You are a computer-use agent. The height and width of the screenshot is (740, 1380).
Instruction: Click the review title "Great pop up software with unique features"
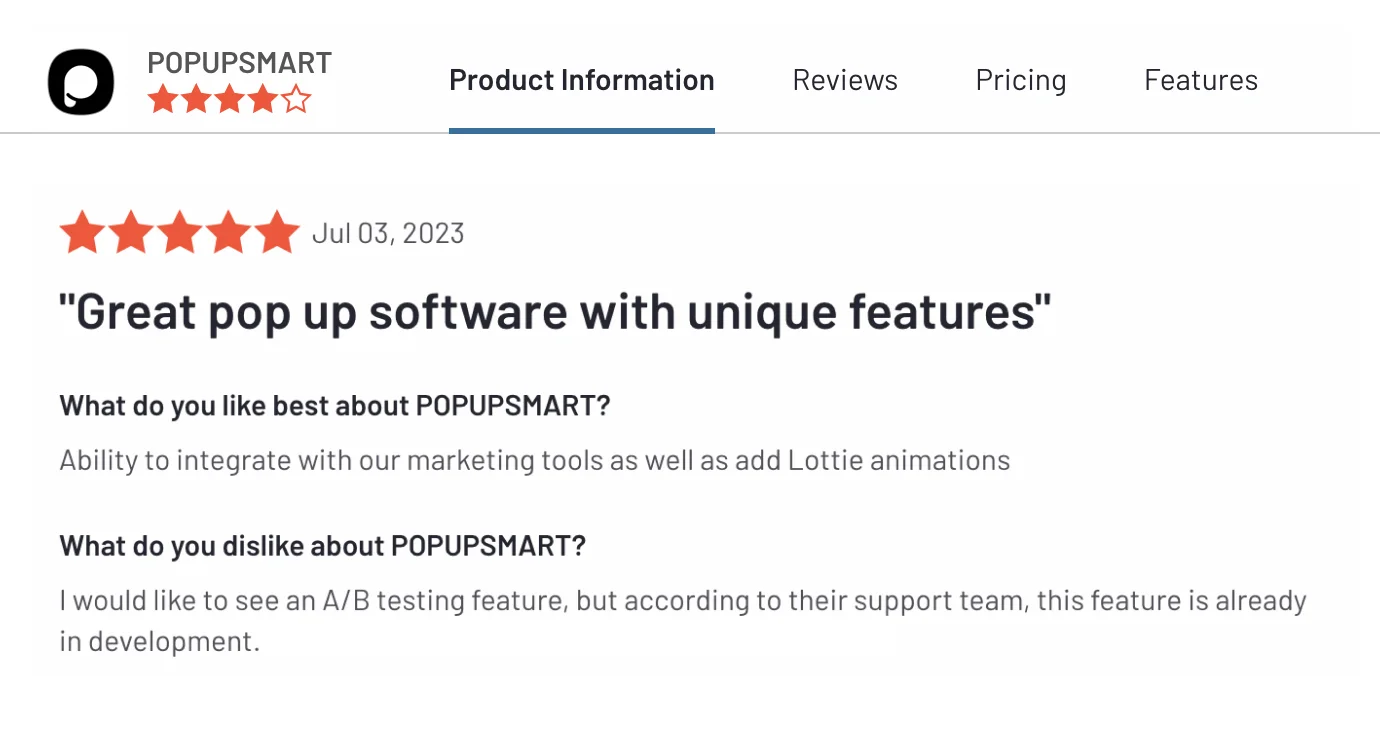coord(556,312)
